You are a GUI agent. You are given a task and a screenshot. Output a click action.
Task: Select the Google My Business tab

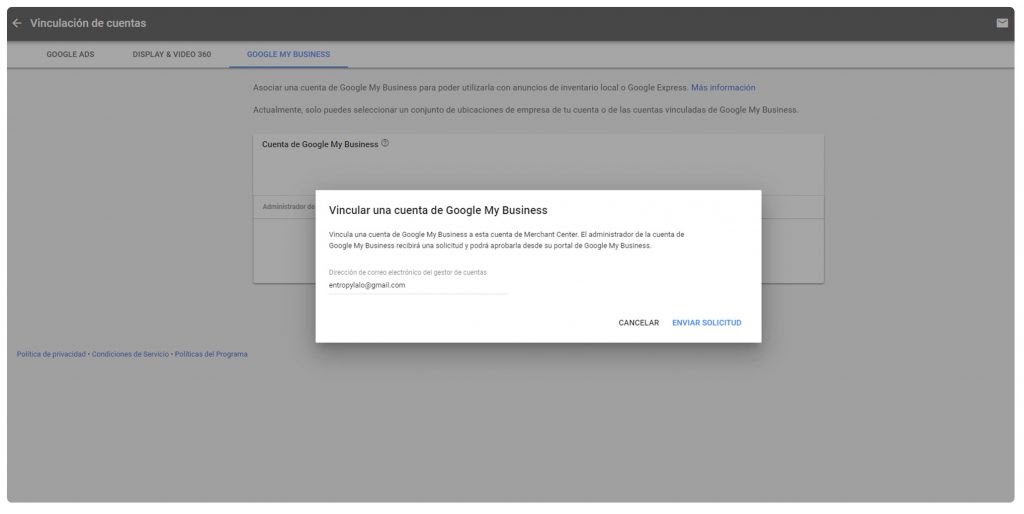[x=288, y=54]
